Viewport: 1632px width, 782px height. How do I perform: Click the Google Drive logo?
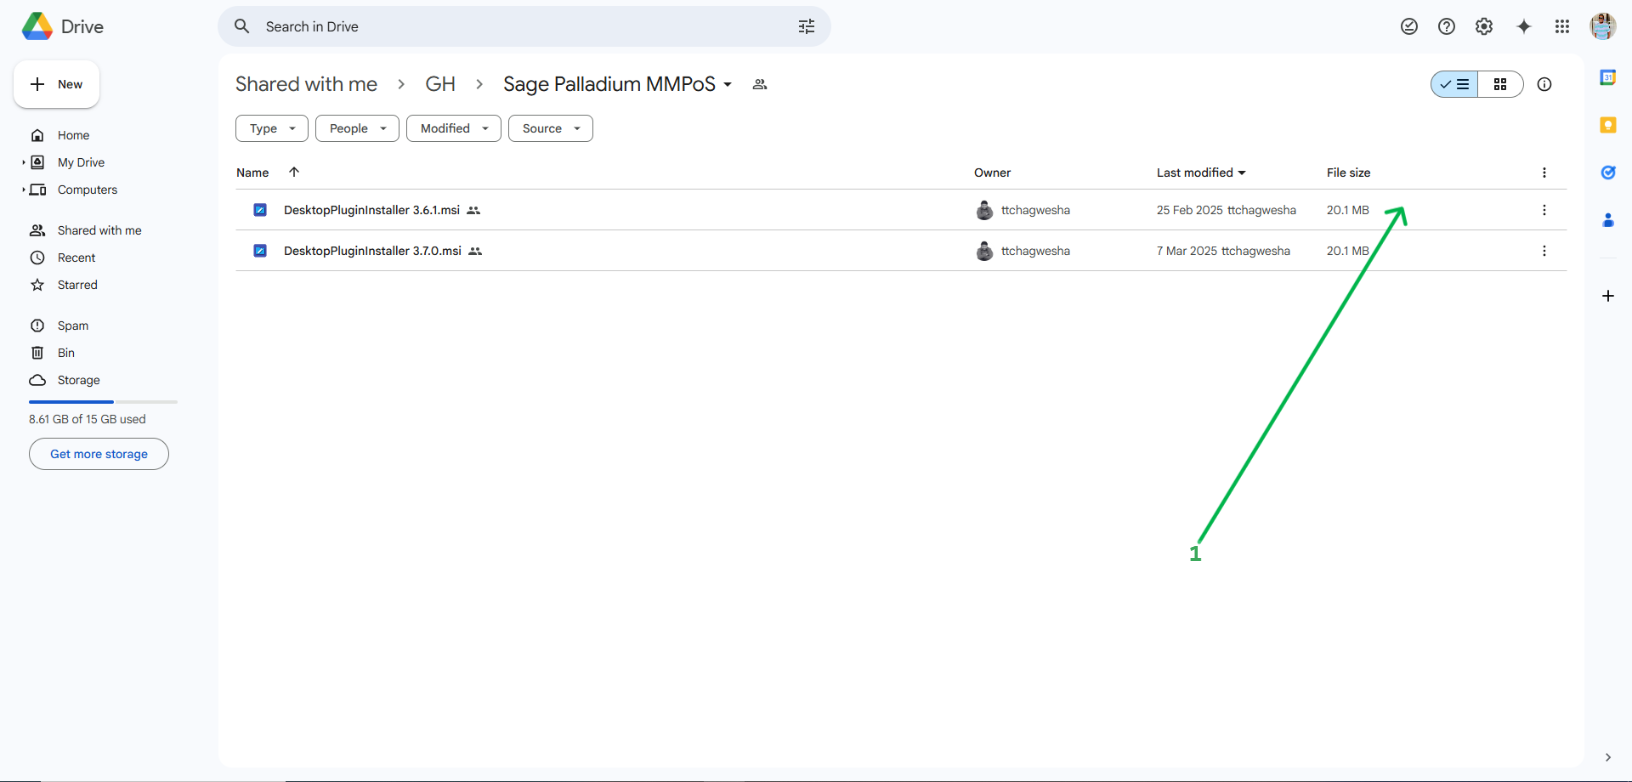pyautogui.click(x=37, y=27)
